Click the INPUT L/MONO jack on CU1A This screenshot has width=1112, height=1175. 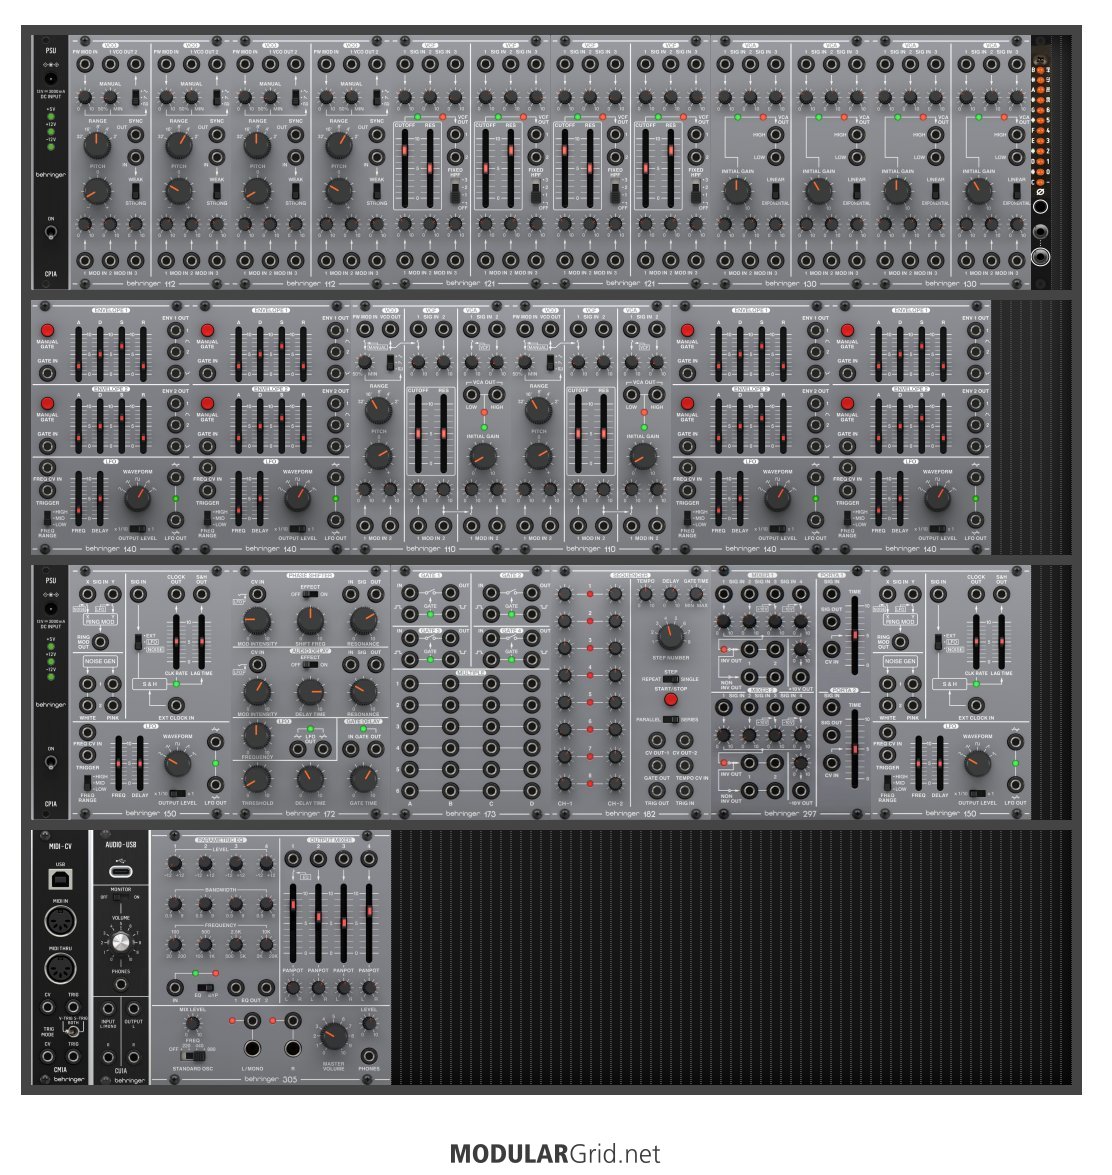[109, 1009]
